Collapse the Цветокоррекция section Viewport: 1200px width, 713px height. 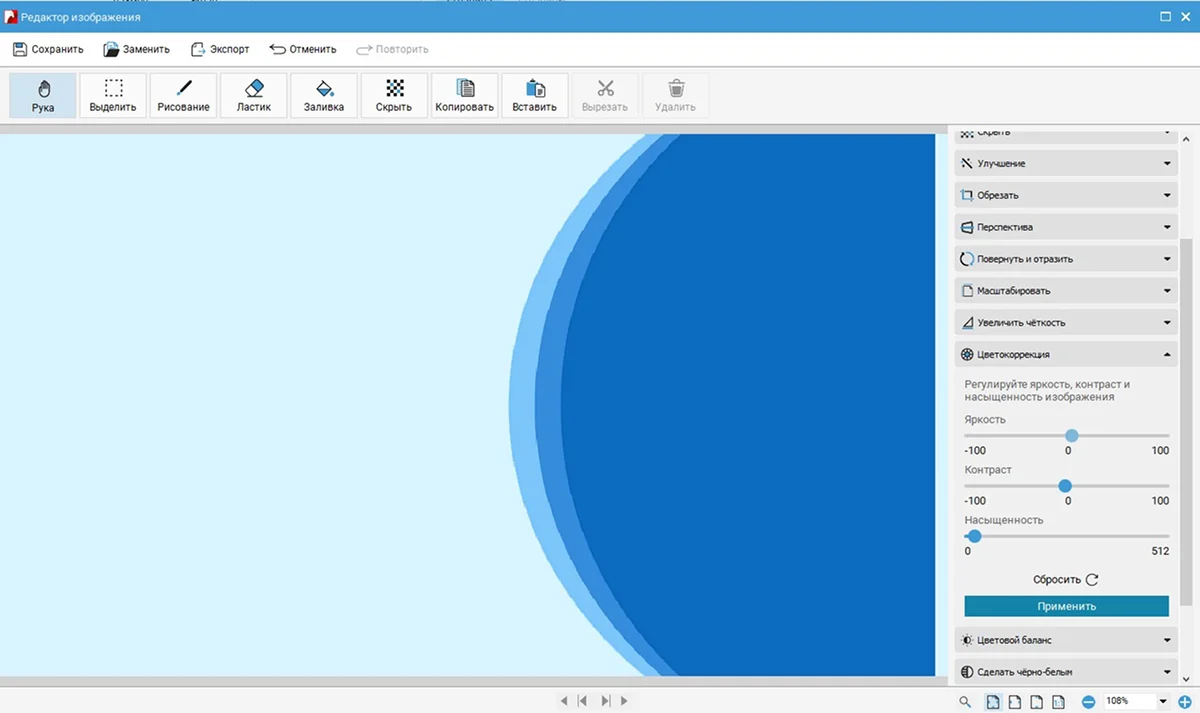click(x=1064, y=355)
